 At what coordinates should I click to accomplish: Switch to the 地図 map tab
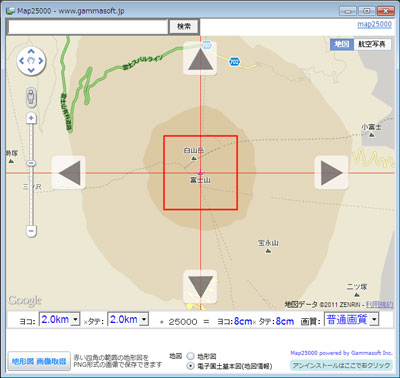(x=342, y=44)
